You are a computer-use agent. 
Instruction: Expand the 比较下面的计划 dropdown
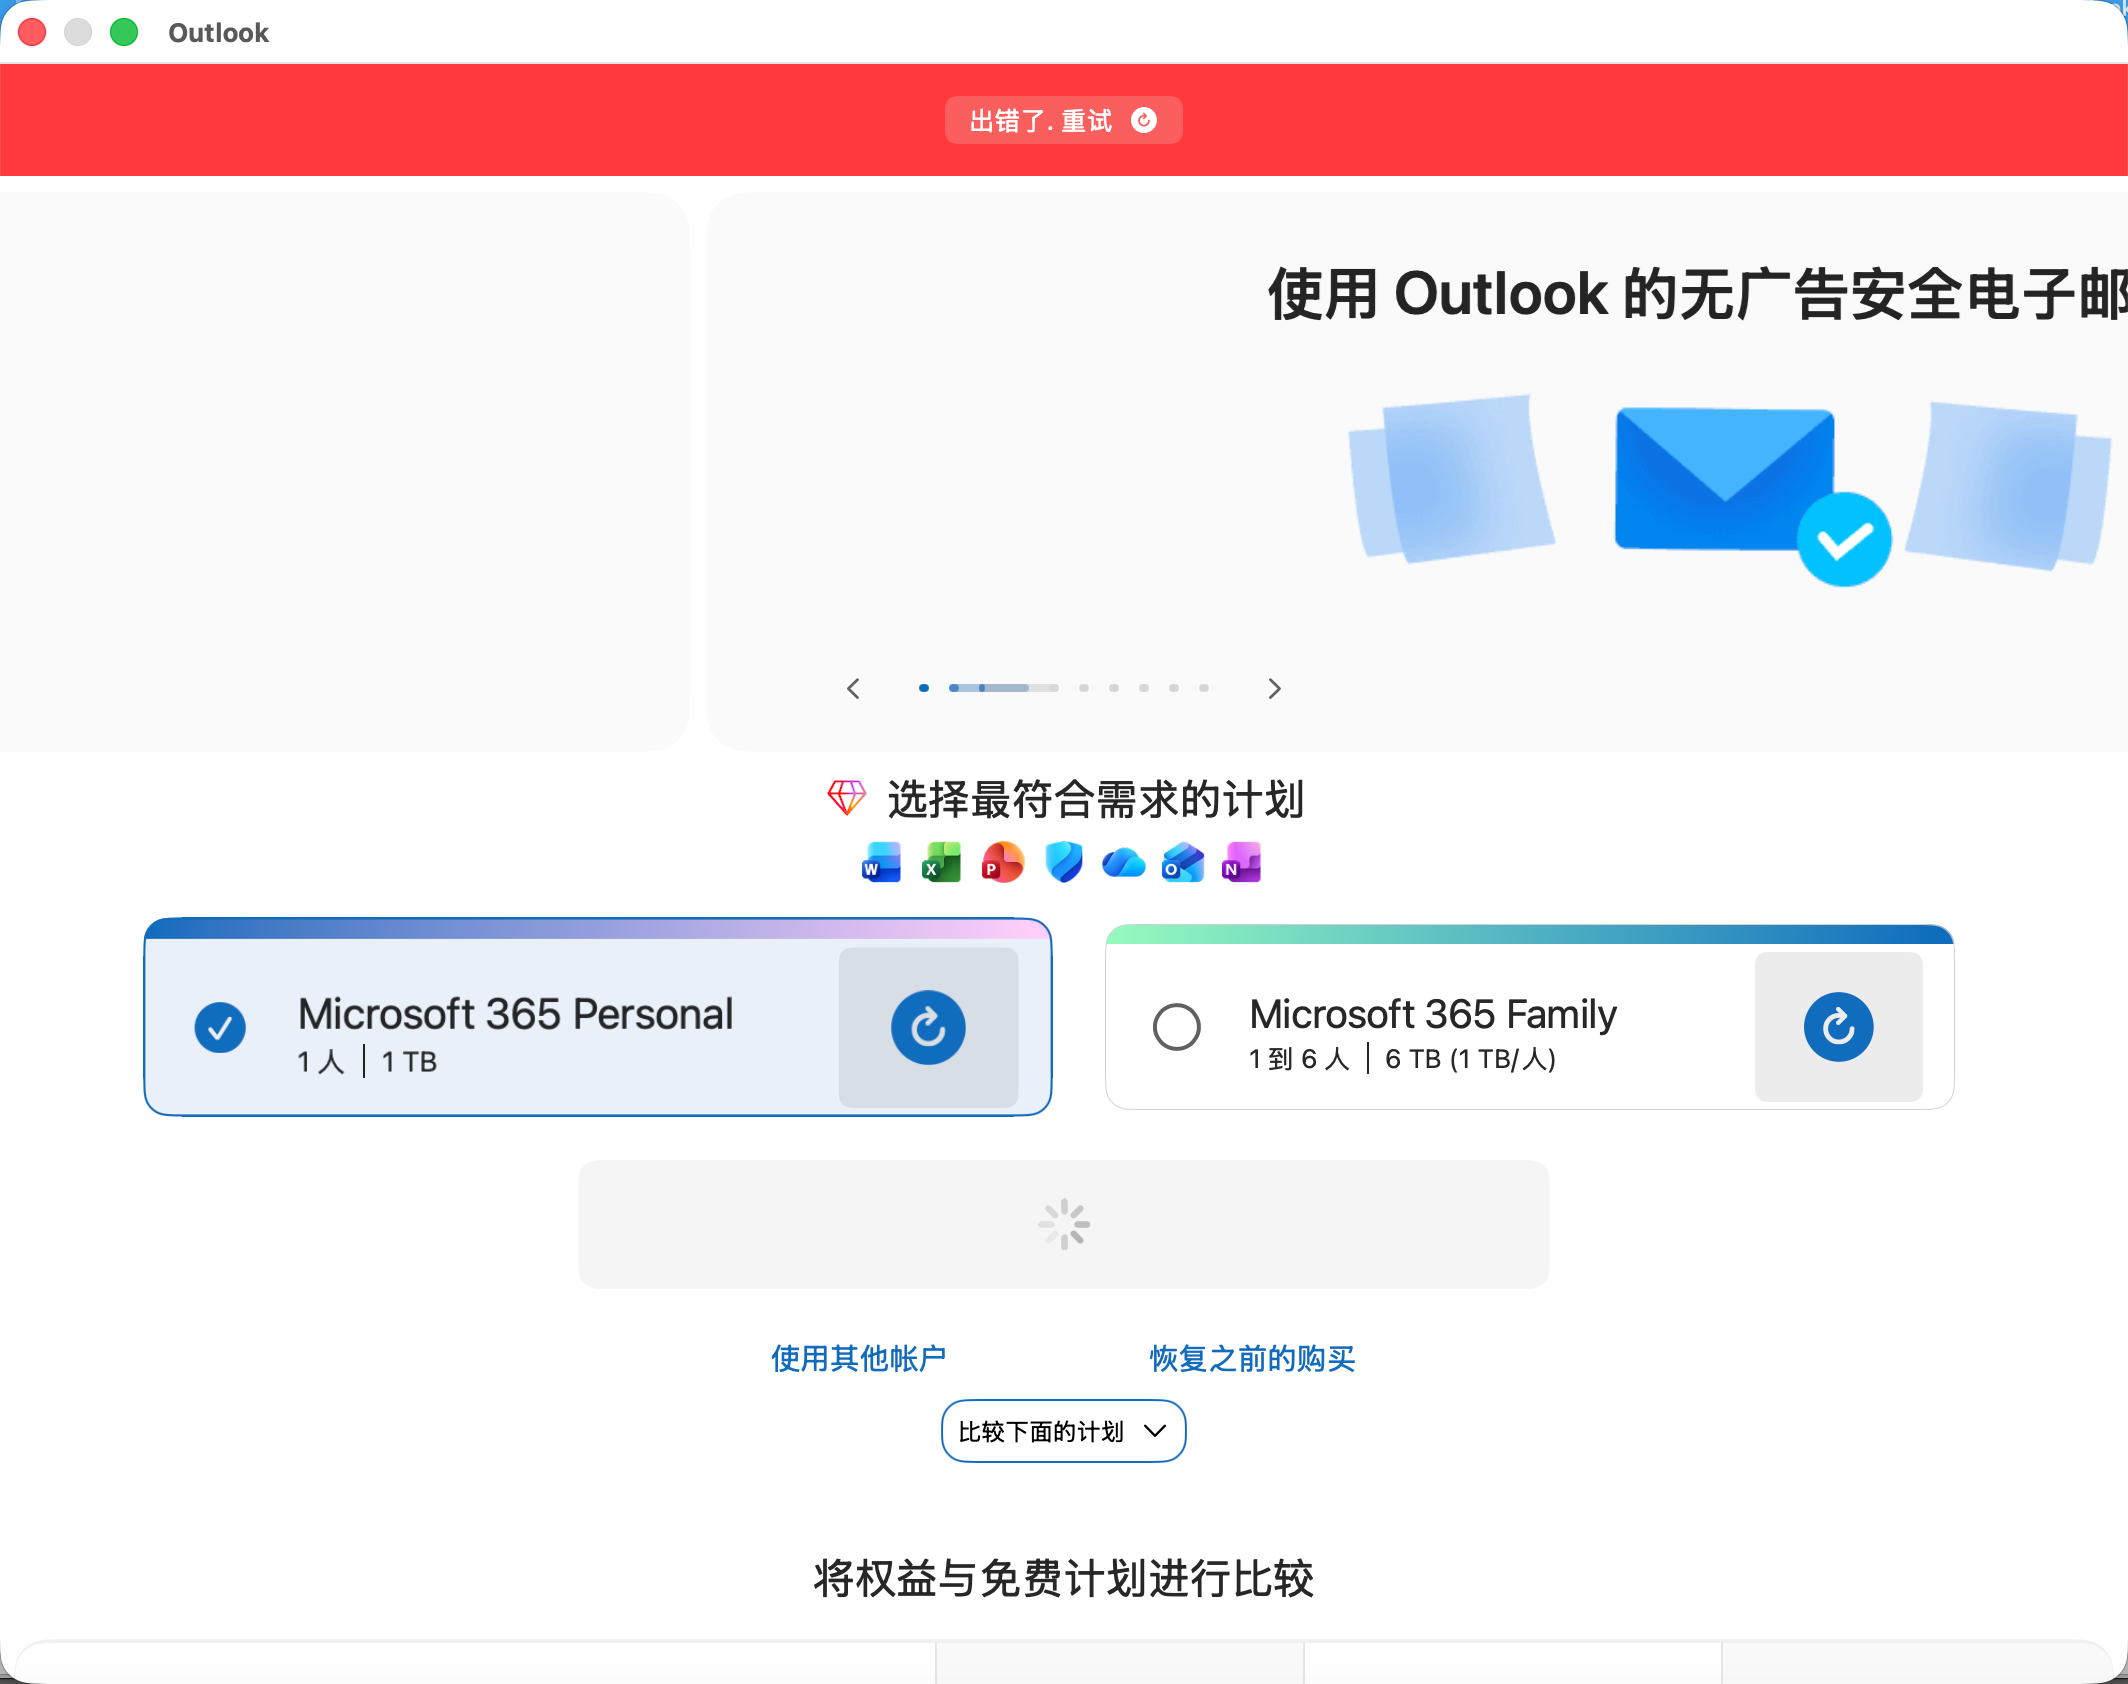tap(1063, 1431)
